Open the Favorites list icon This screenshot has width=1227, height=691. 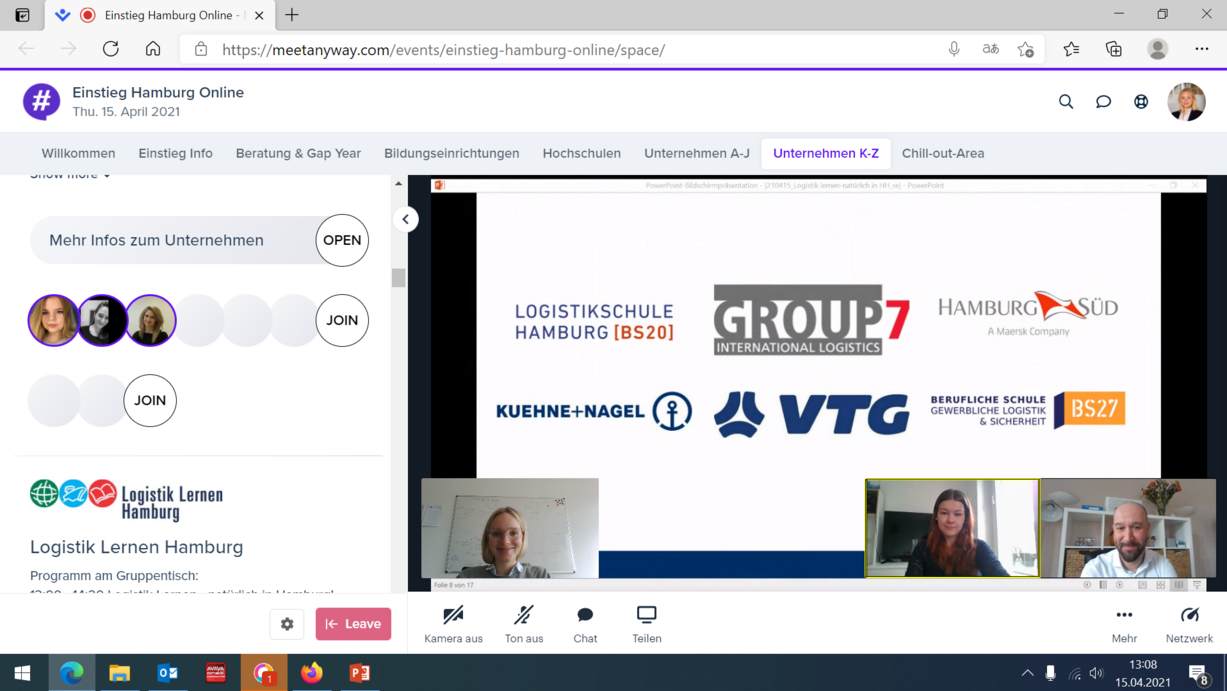point(1071,49)
